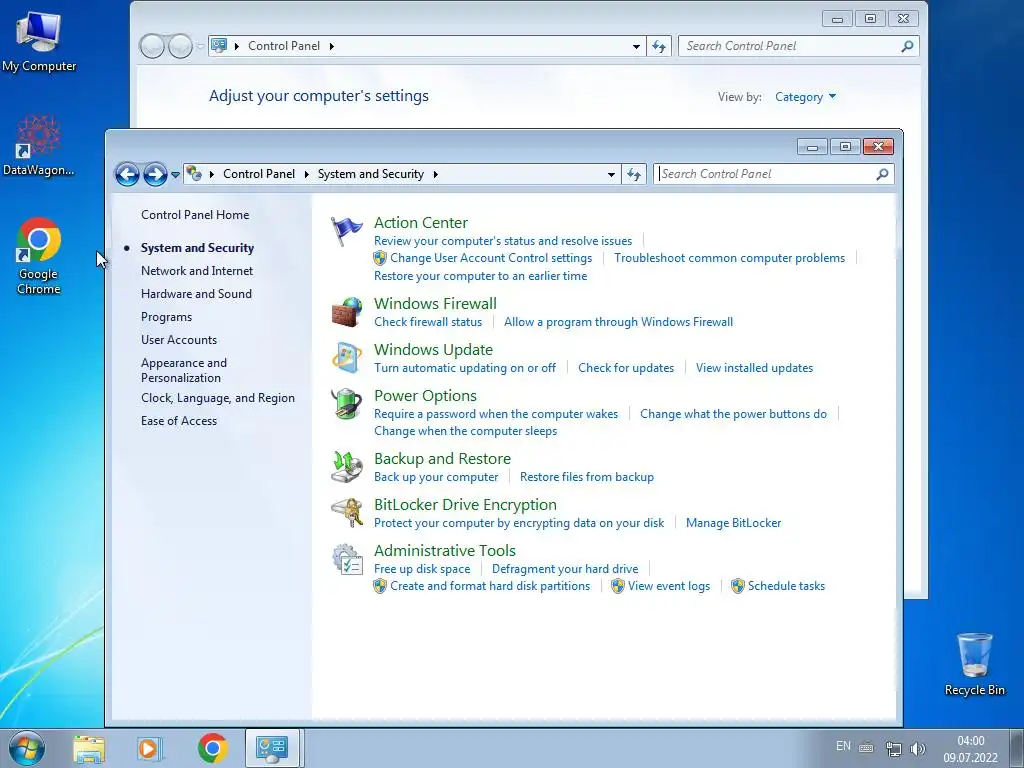Open the volume speaker icon in system tray
The height and width of the screenshot is (768, 1024).
coord(918,748)
